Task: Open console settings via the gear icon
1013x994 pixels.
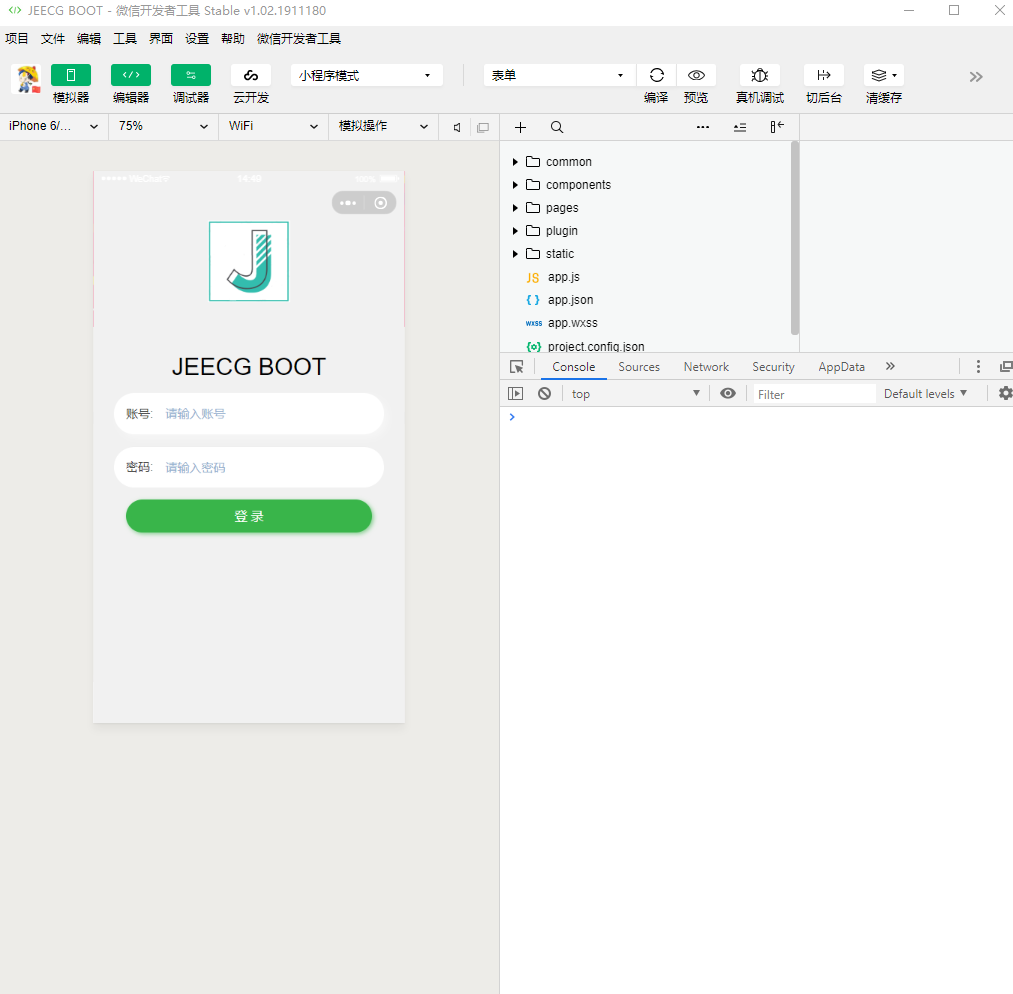Action: [1004, 393]
